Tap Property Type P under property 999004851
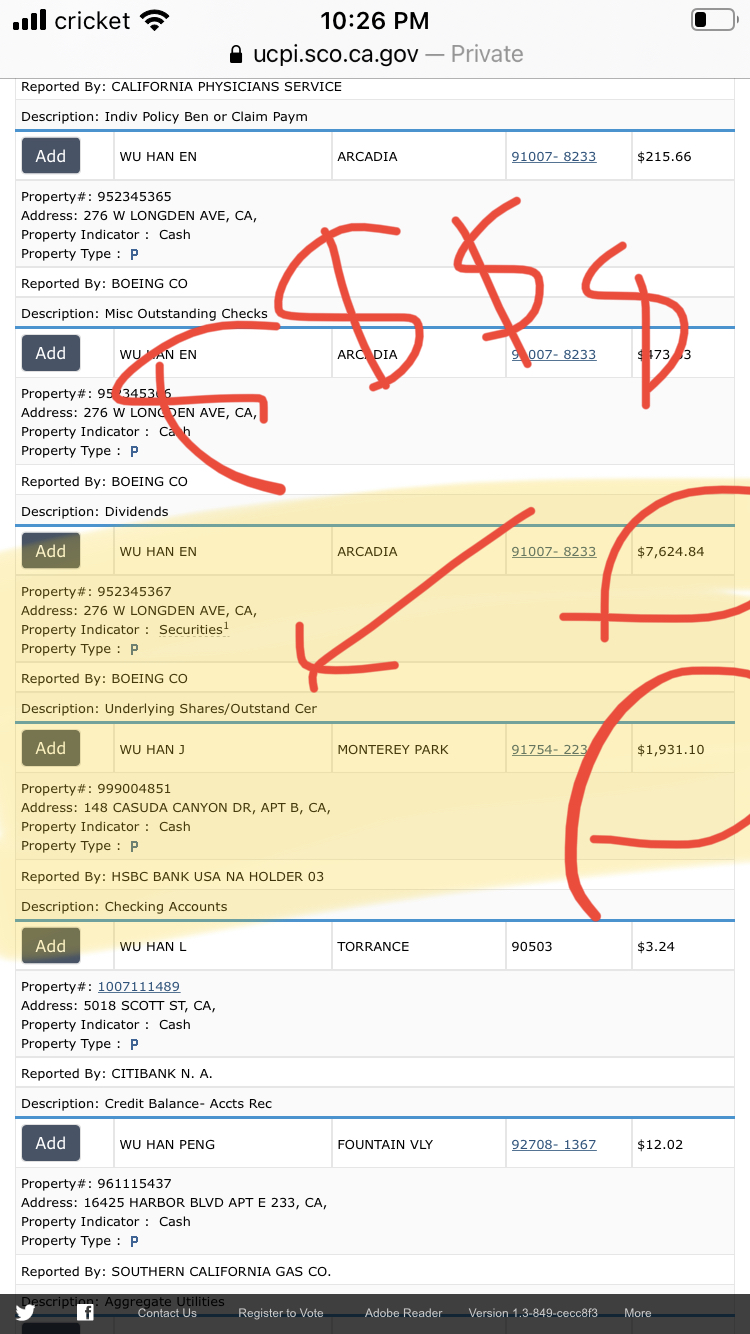 pos(134,846)
